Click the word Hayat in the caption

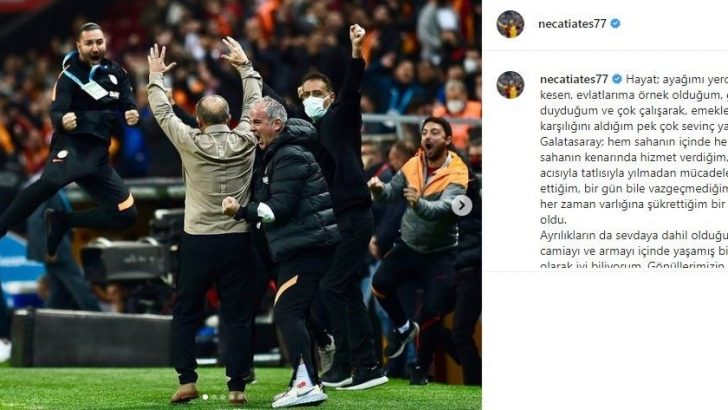point(643,79)
